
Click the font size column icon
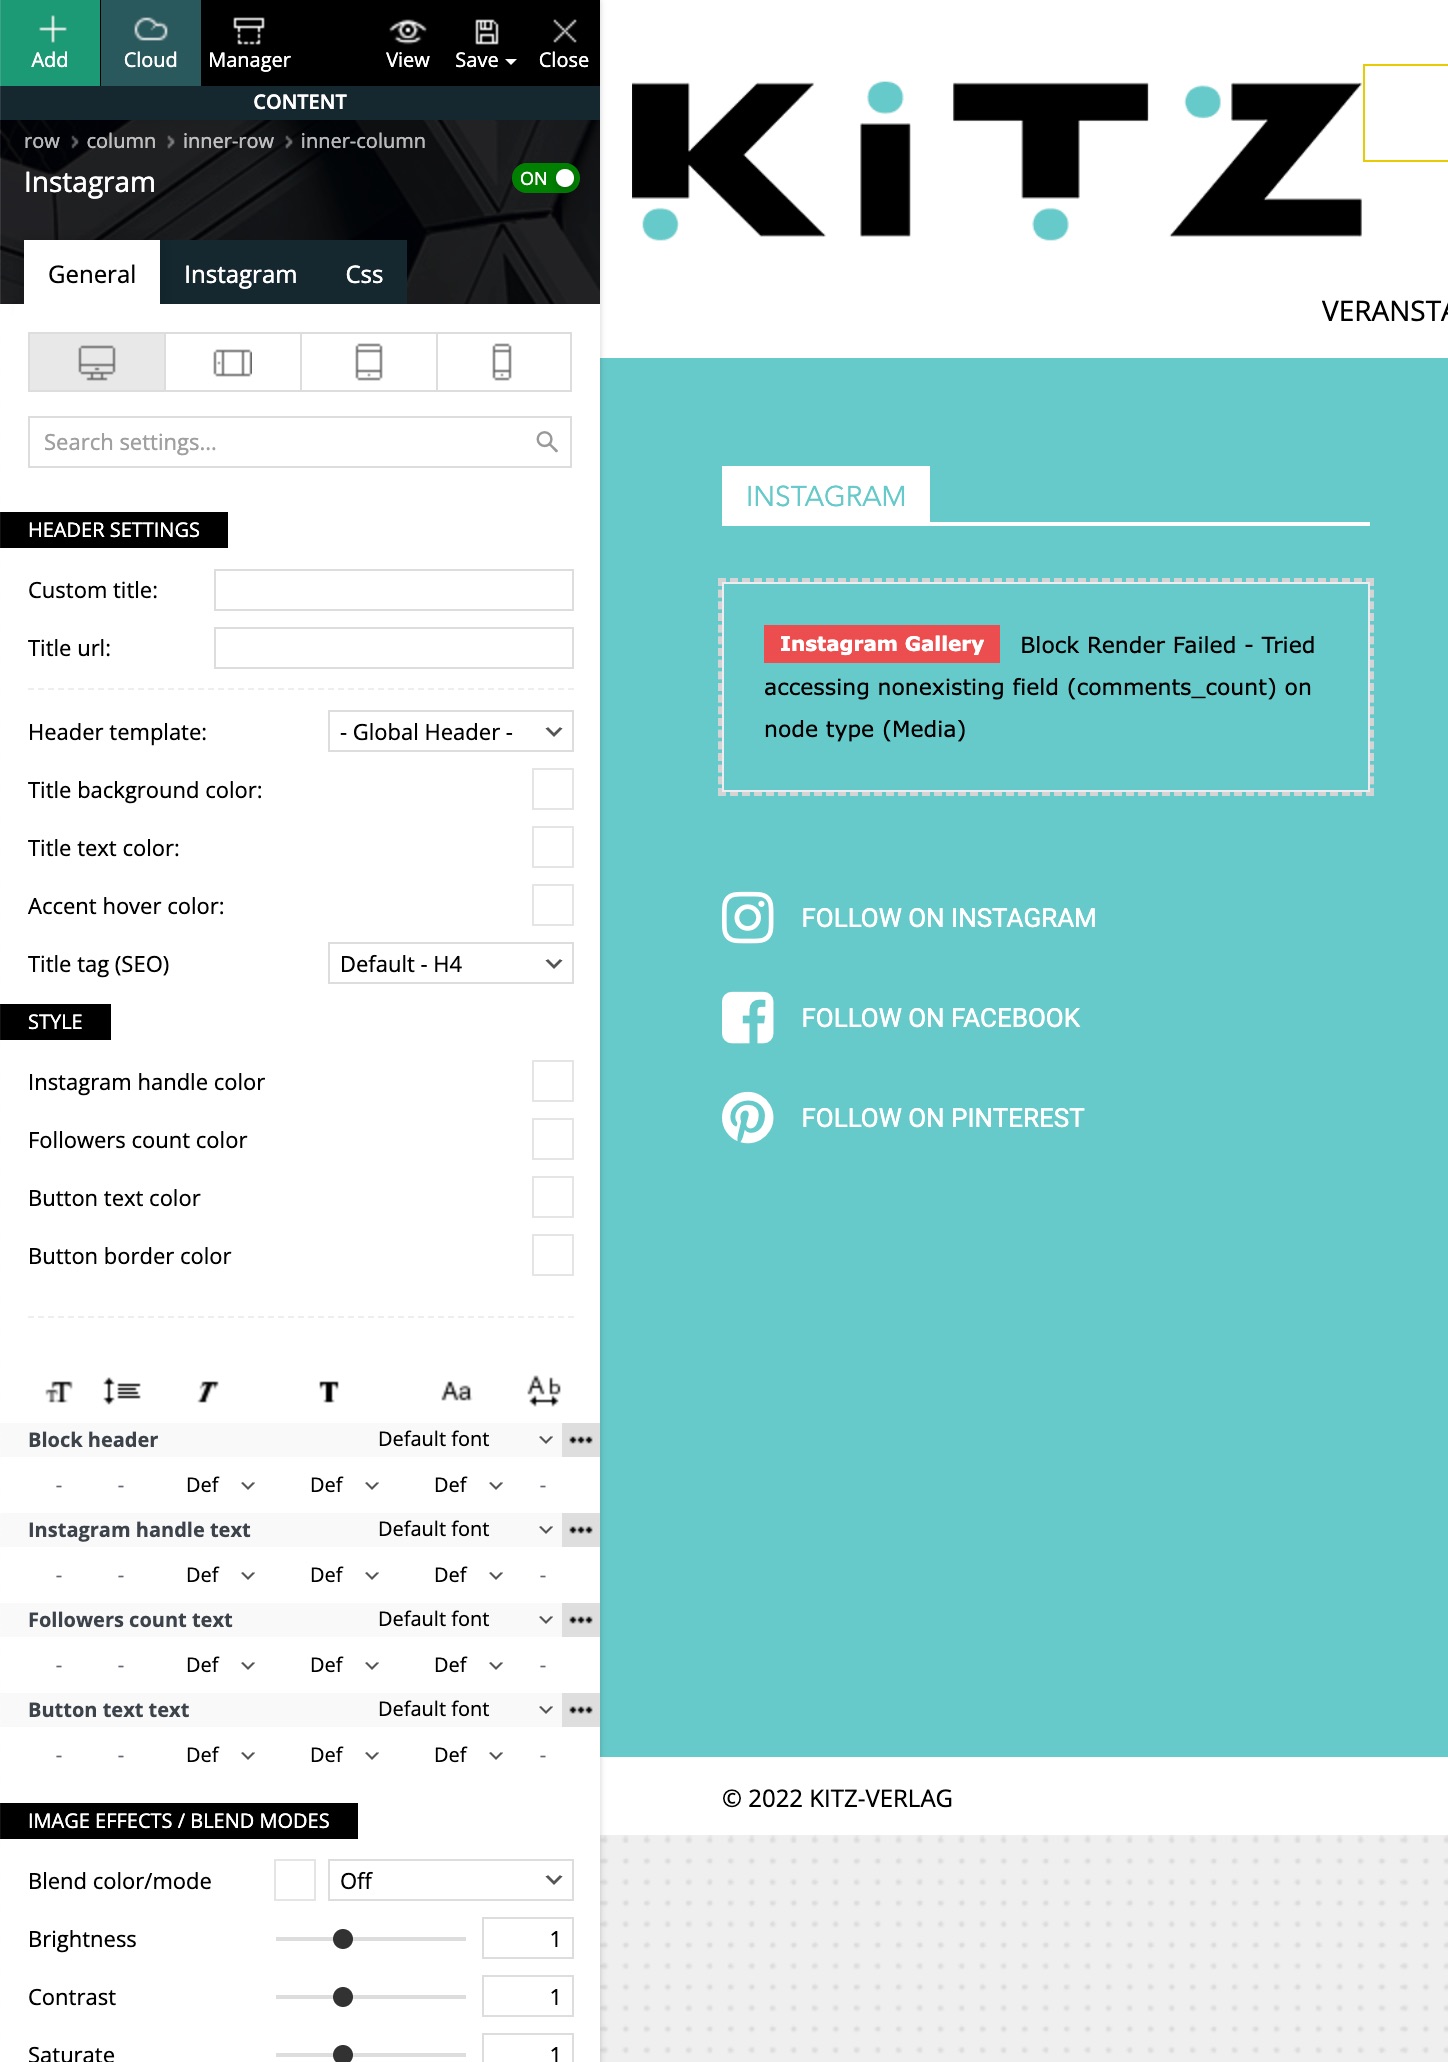(59, 1391)
